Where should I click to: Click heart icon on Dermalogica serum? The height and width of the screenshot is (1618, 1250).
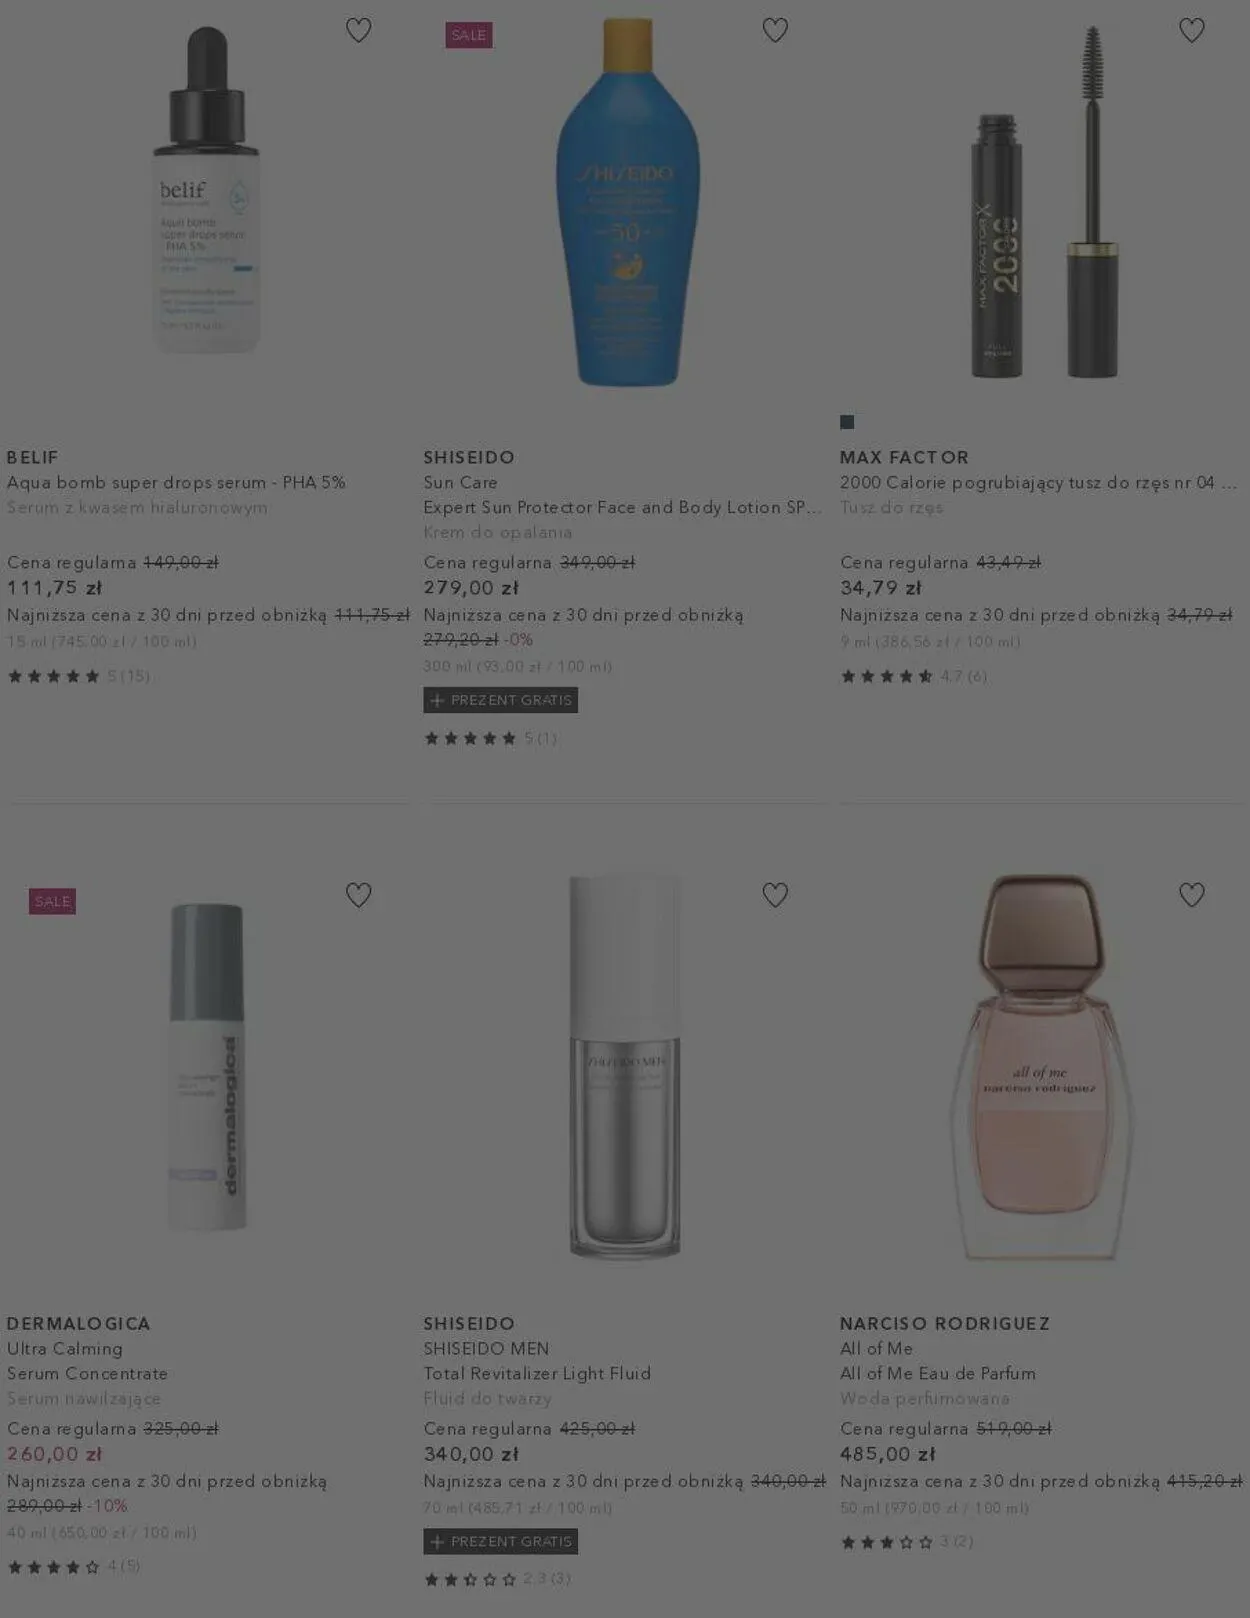tap(358, 895)
